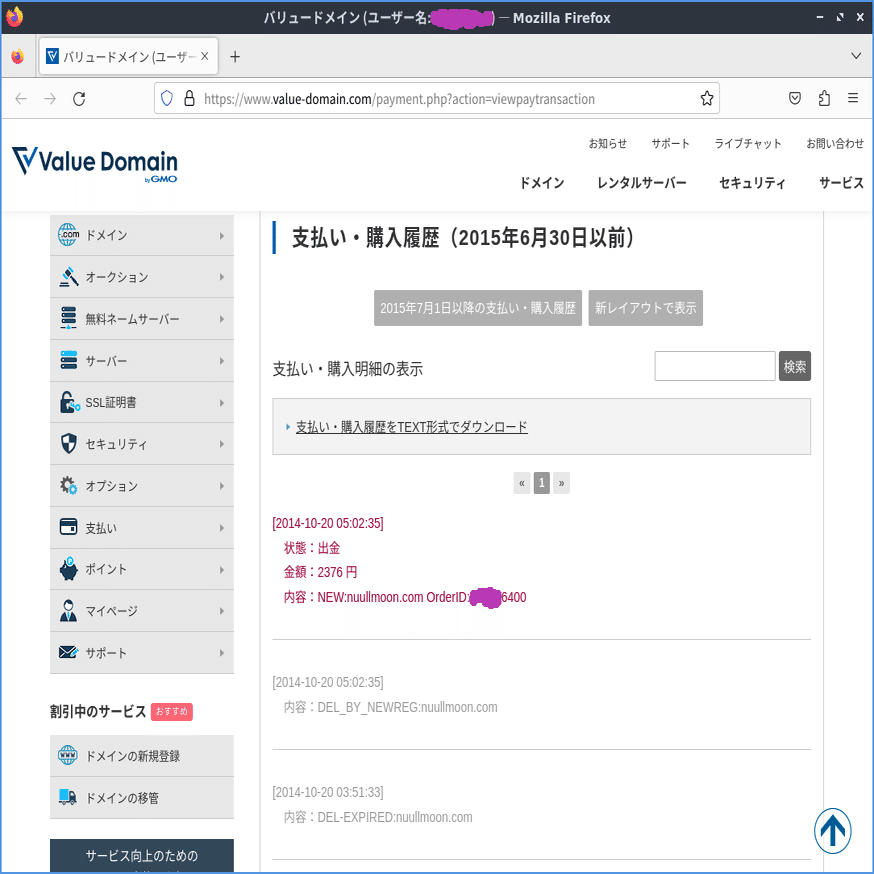Screen dimensions: 874x874
Task: Click the scroll-to-top arrow button
Action: [x=832, y=831]
